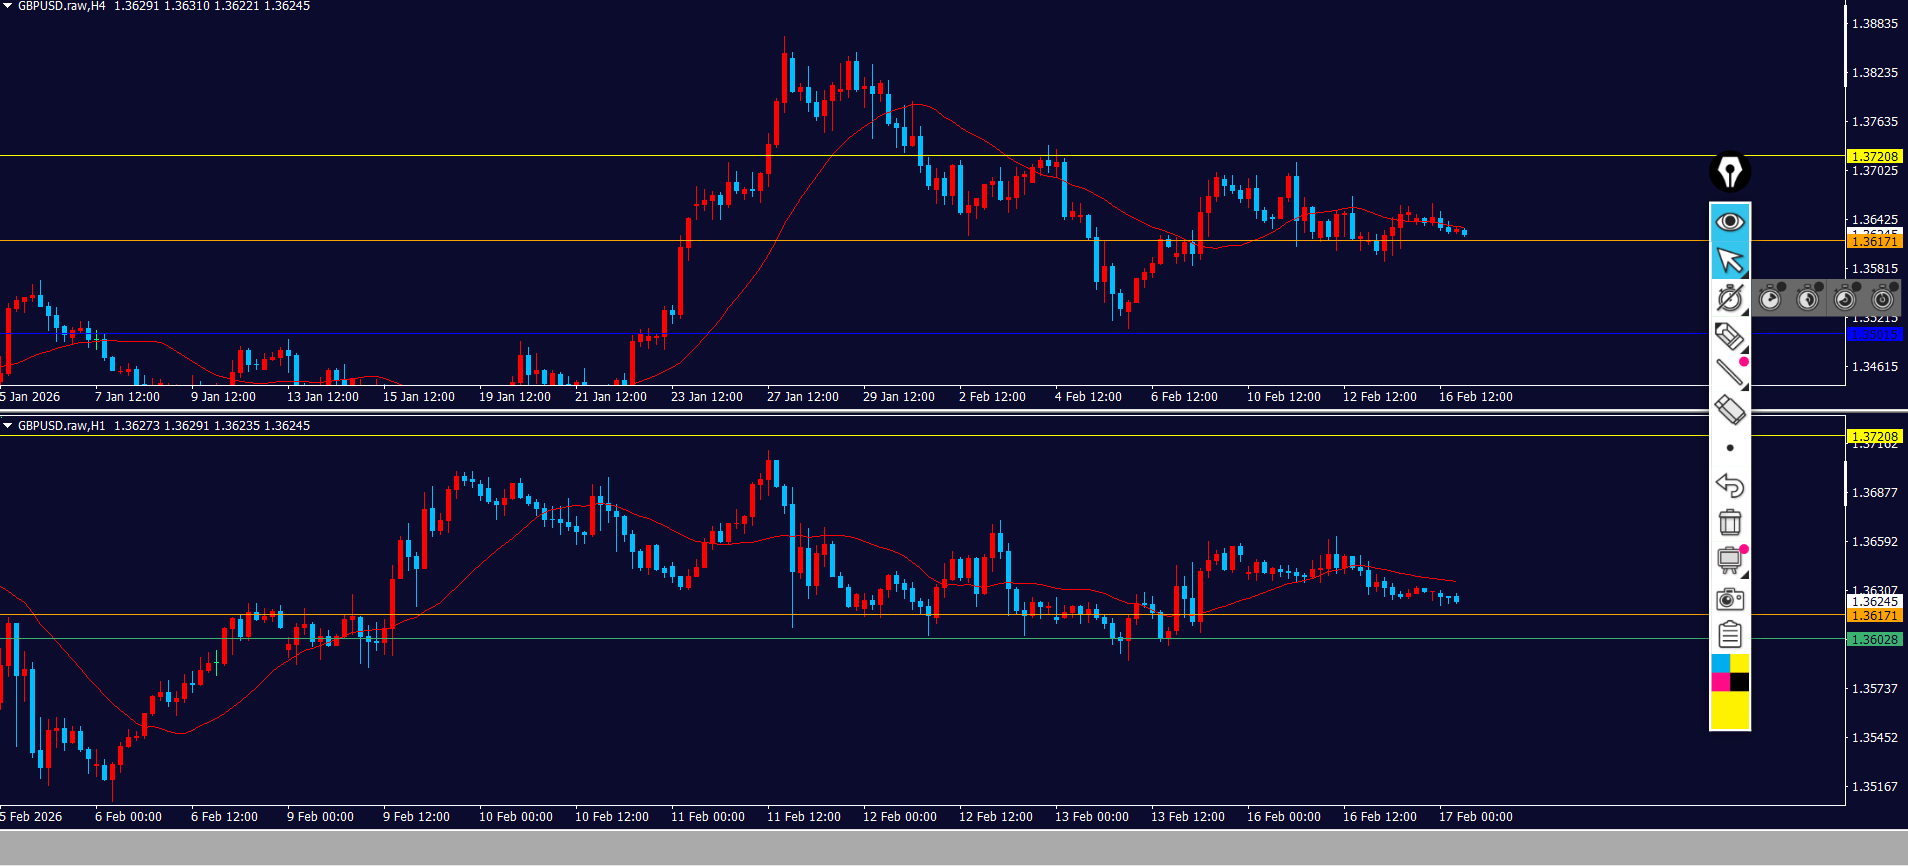Select the eraser tool
Image resolution: width=1908 pixels, height=866 pixels.
(1729, 410)
